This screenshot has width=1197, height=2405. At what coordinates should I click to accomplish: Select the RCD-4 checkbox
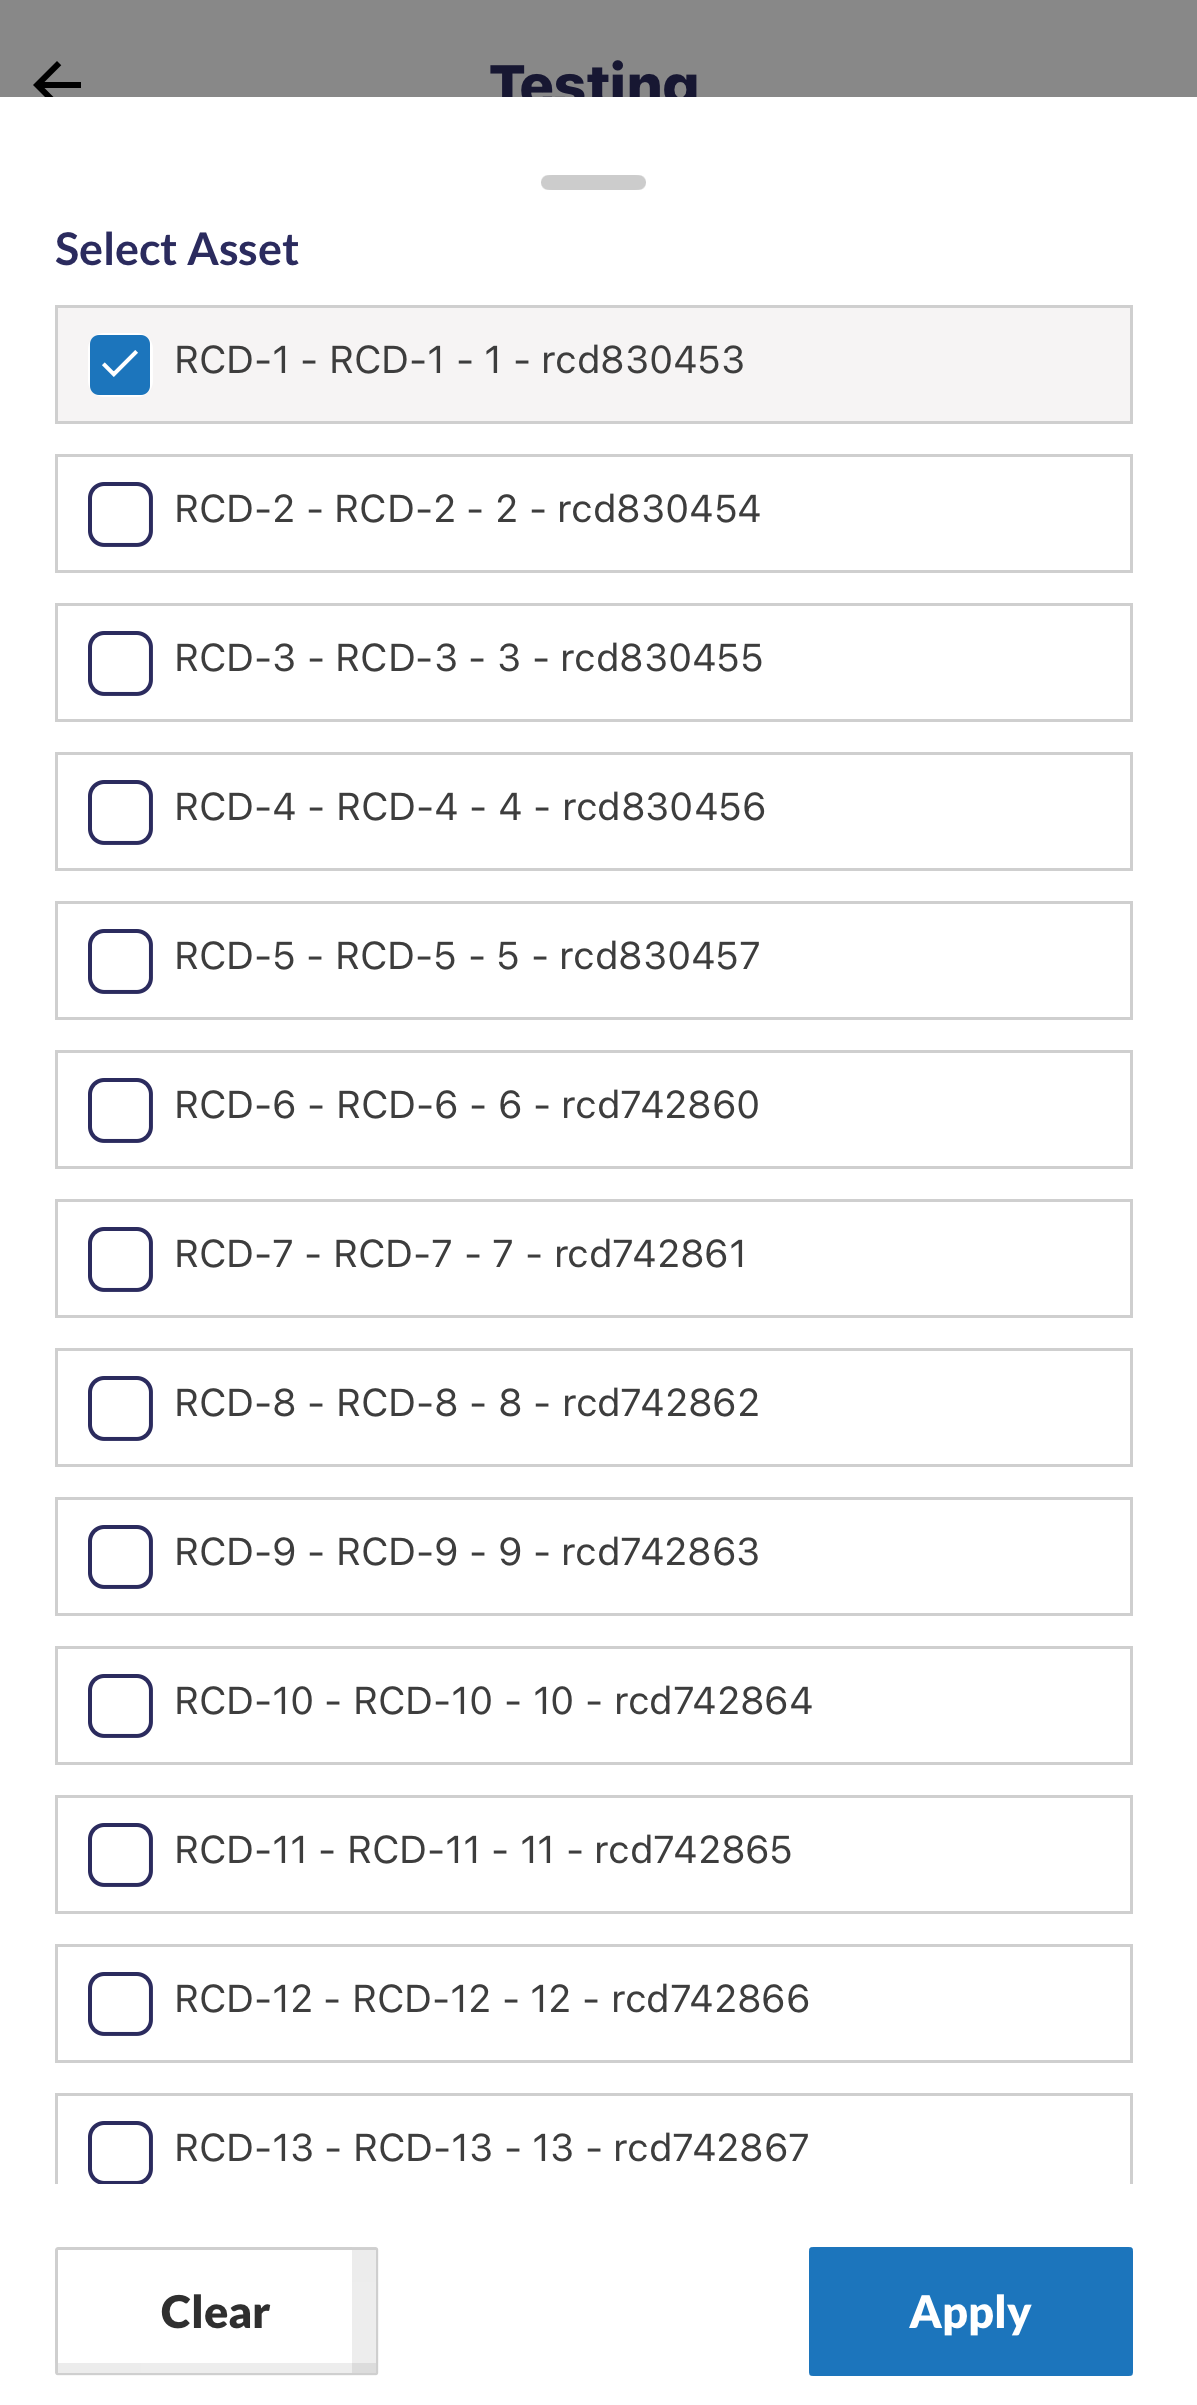tap(120, 812)
